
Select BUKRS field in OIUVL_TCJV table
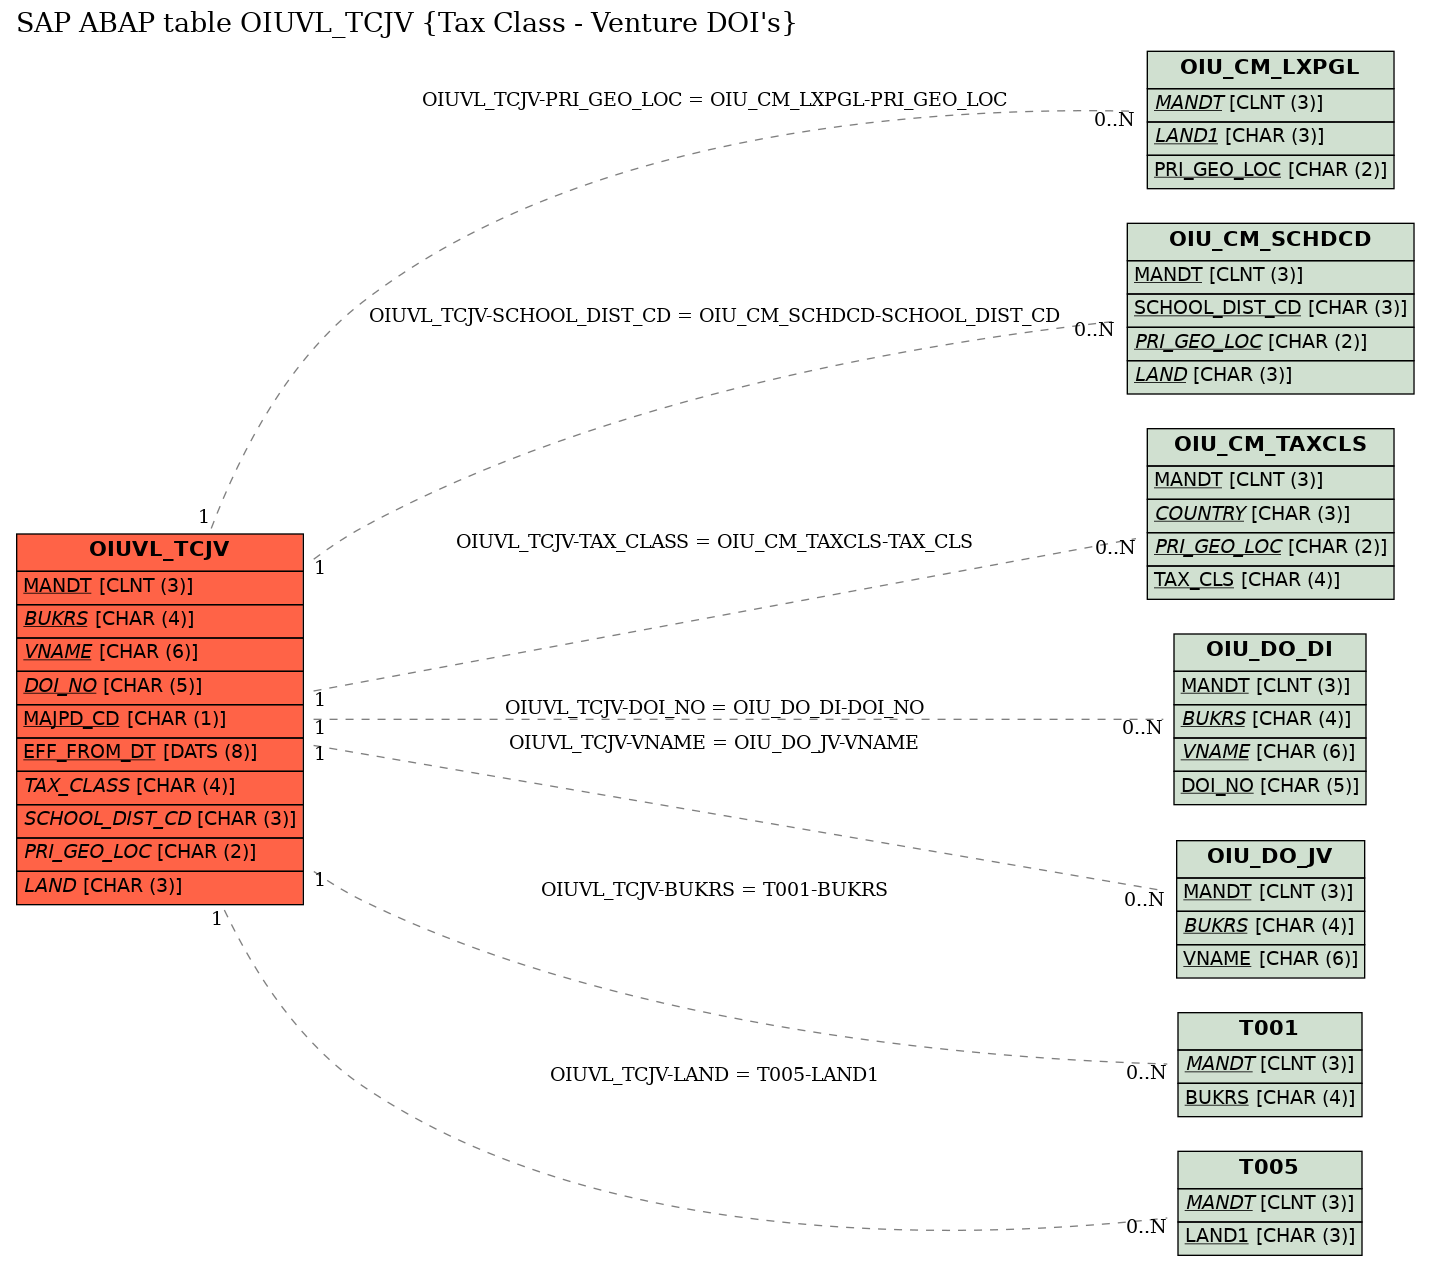tap(160, 620)
